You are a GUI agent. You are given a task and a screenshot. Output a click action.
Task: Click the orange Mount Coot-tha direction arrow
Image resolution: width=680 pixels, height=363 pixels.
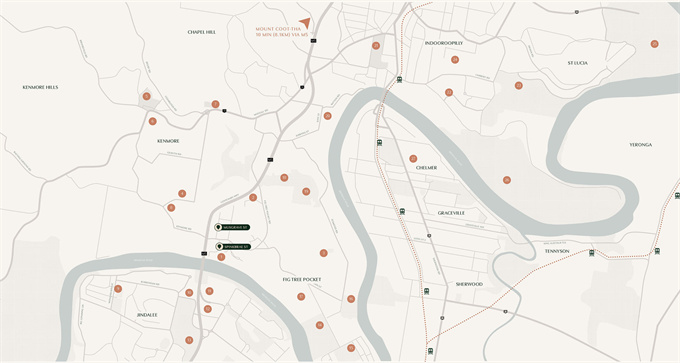point(305,23)
